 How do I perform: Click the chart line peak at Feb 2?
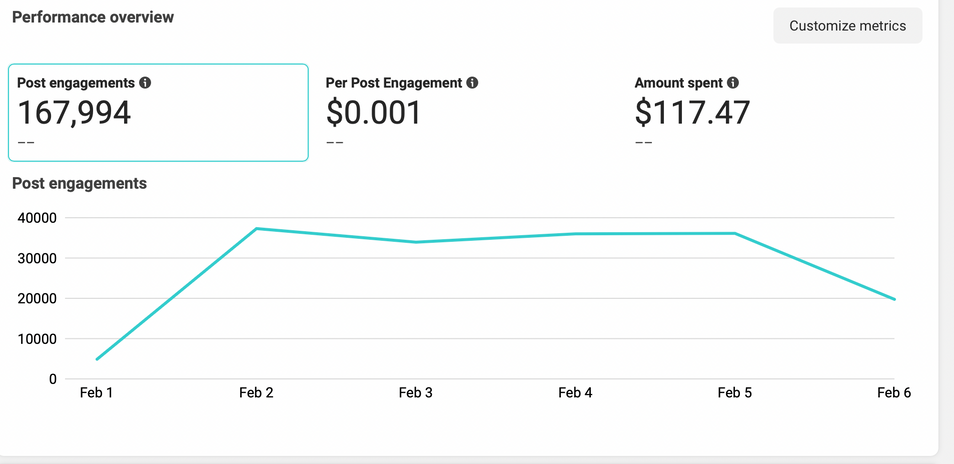(x=257, y=229)
